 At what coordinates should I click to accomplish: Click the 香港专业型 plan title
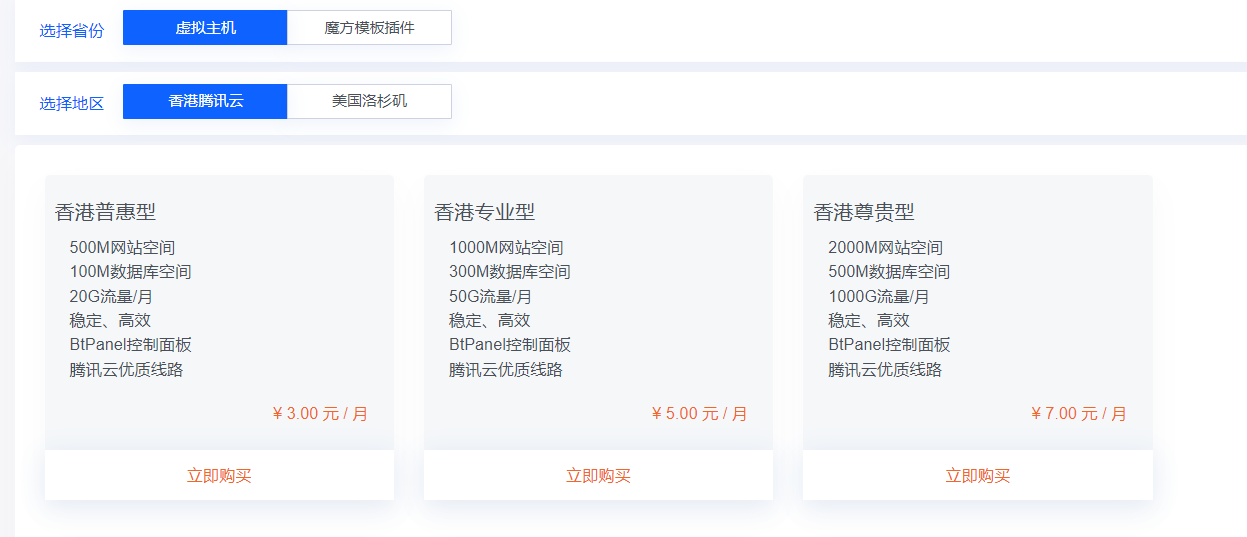[x=484, y=212]
